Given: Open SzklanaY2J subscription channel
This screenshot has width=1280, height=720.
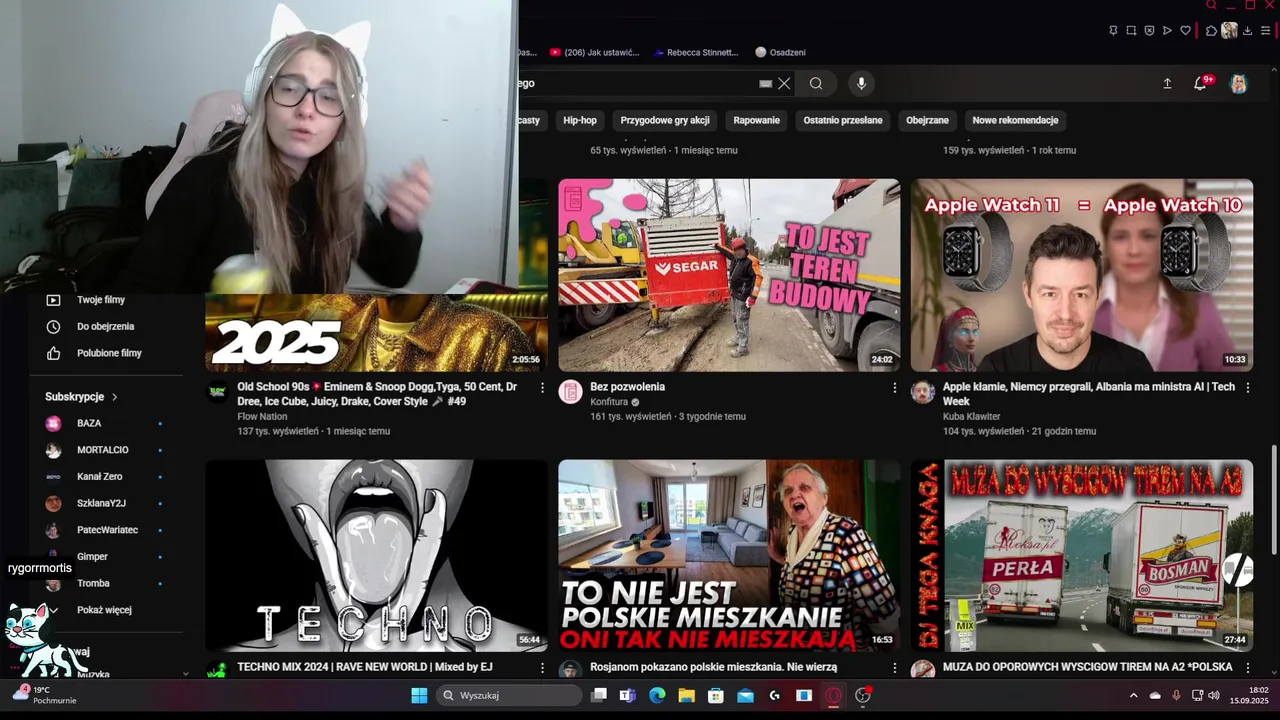Looking at the screenshot, I should (x=104, y=503).
